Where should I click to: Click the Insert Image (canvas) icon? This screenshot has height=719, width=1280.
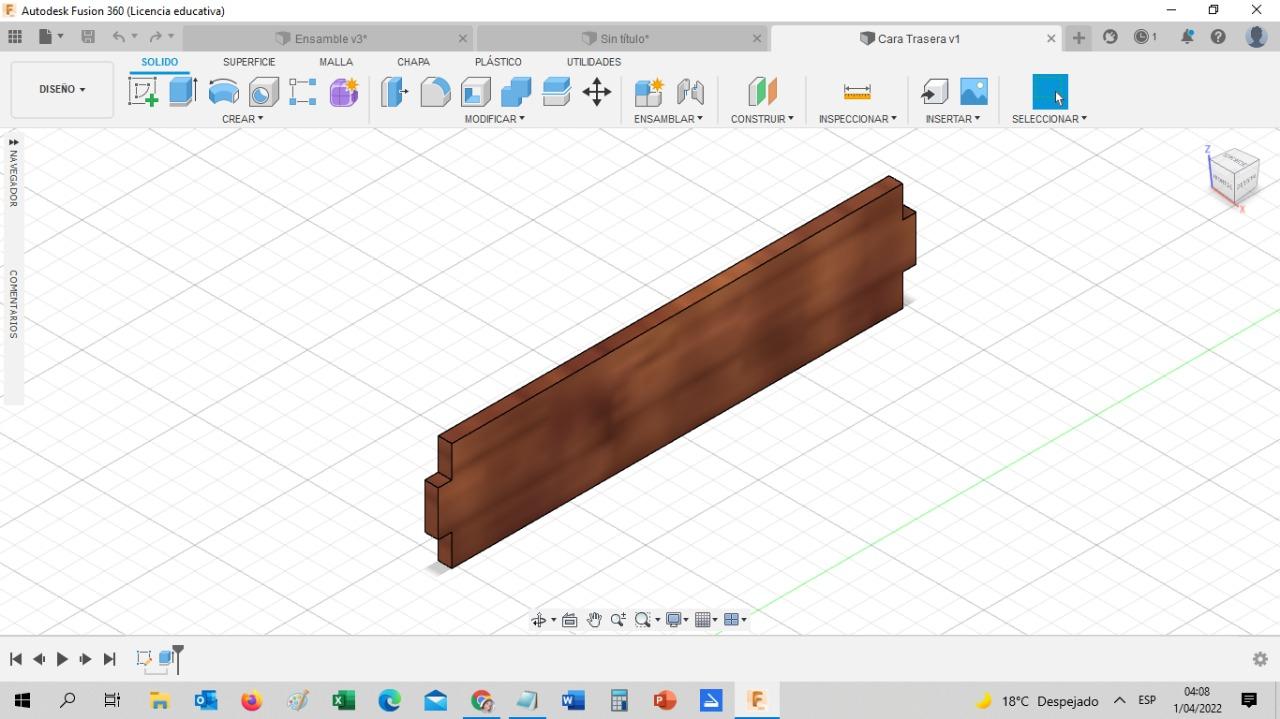(x=973, y=92)
